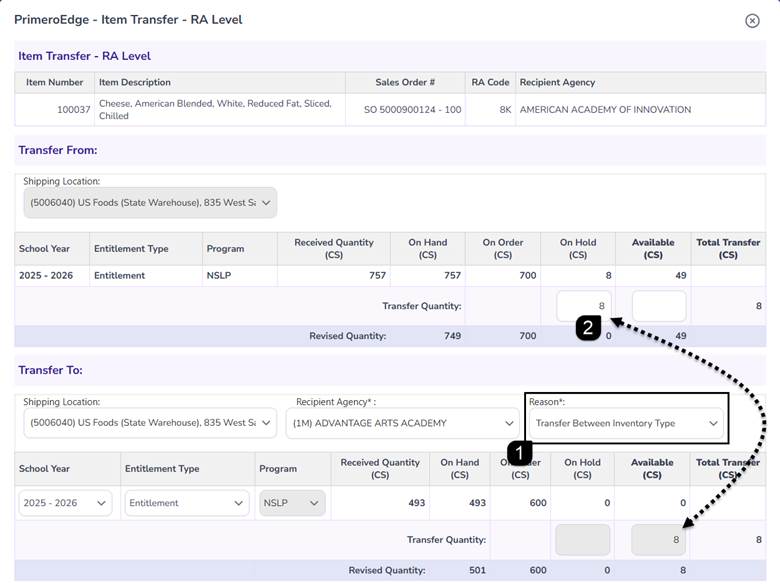
Task: Click Available value 49 in Transfer From row
Action: point(681,275)
